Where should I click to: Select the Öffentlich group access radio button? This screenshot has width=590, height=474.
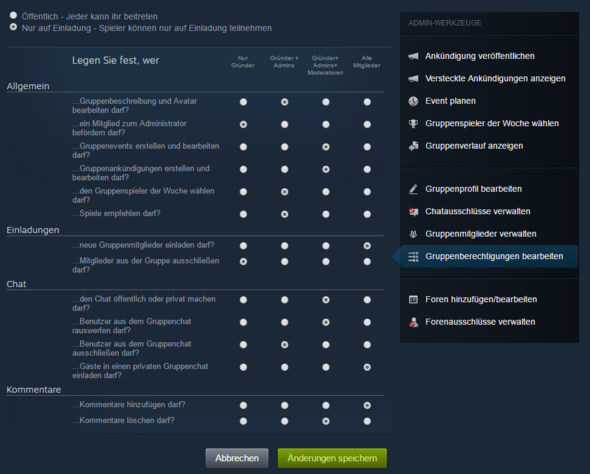[x=14, y=15]
